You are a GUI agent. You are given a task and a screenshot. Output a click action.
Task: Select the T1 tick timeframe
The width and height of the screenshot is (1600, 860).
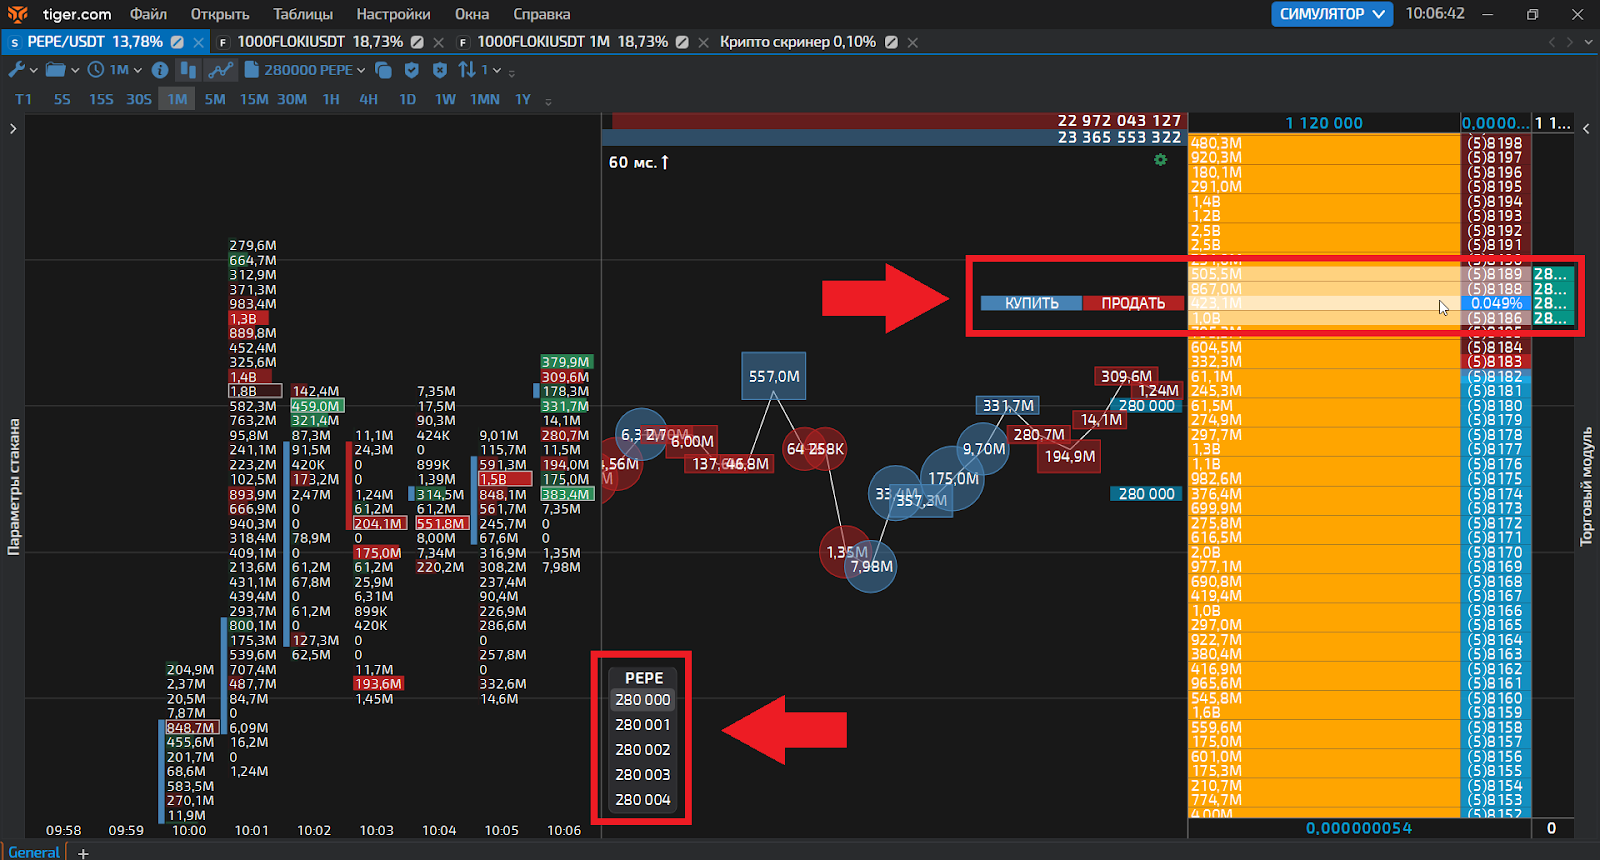click(x=24, y=99)
